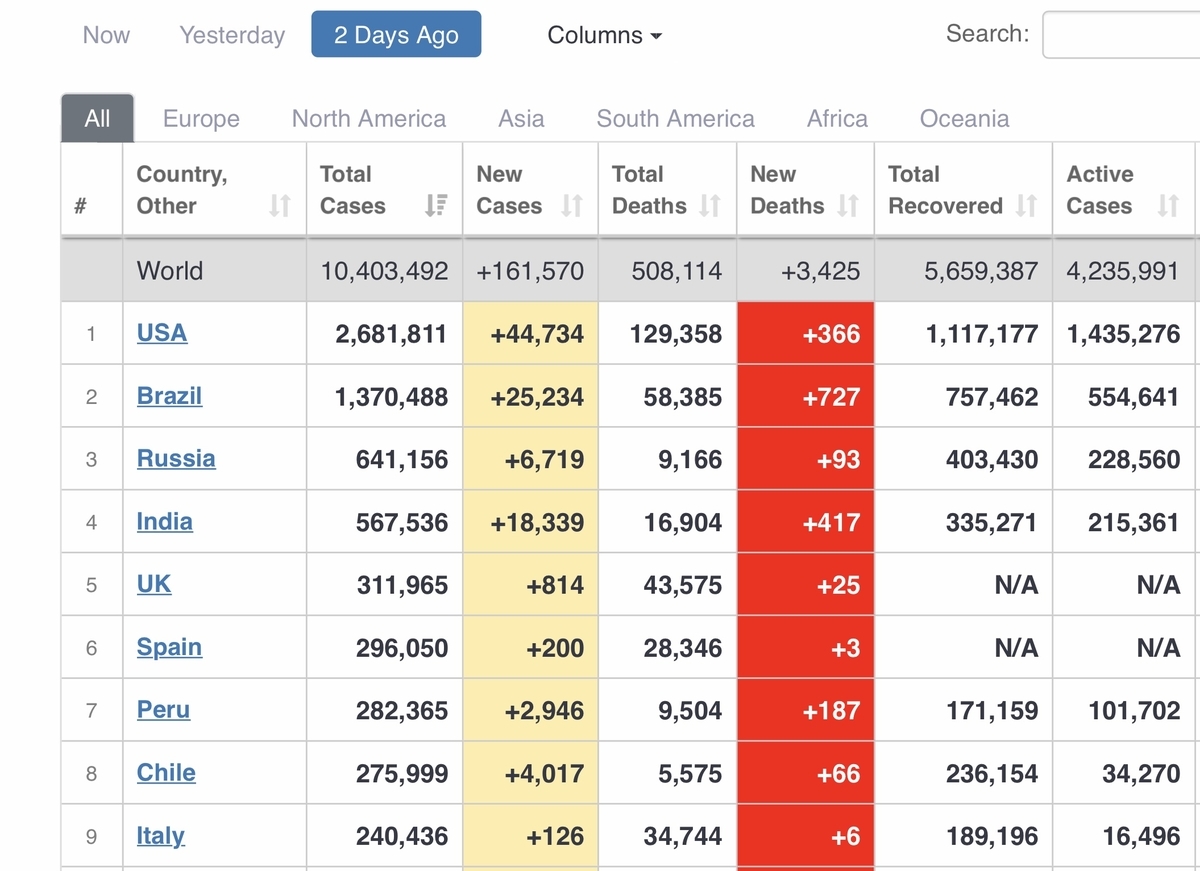
Task: Click Brazil new cases +25,234
Action: tap(537, 397)
